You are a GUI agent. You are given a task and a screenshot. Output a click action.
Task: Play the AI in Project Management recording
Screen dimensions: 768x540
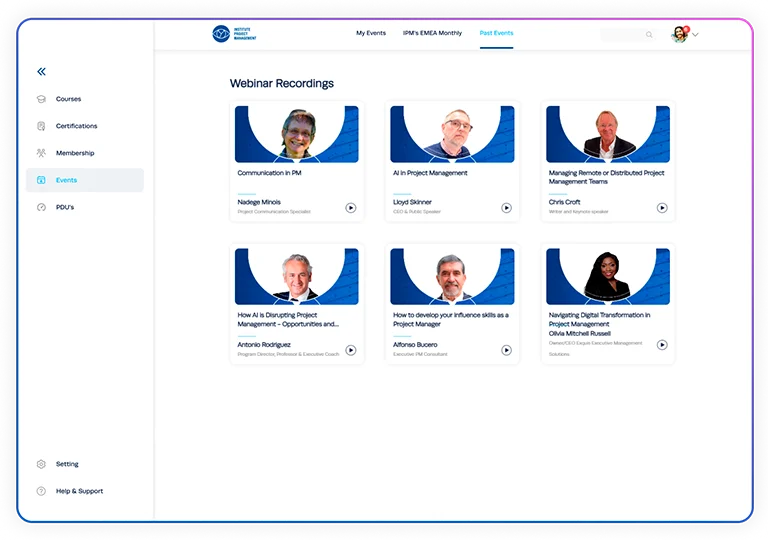[506, 208]
